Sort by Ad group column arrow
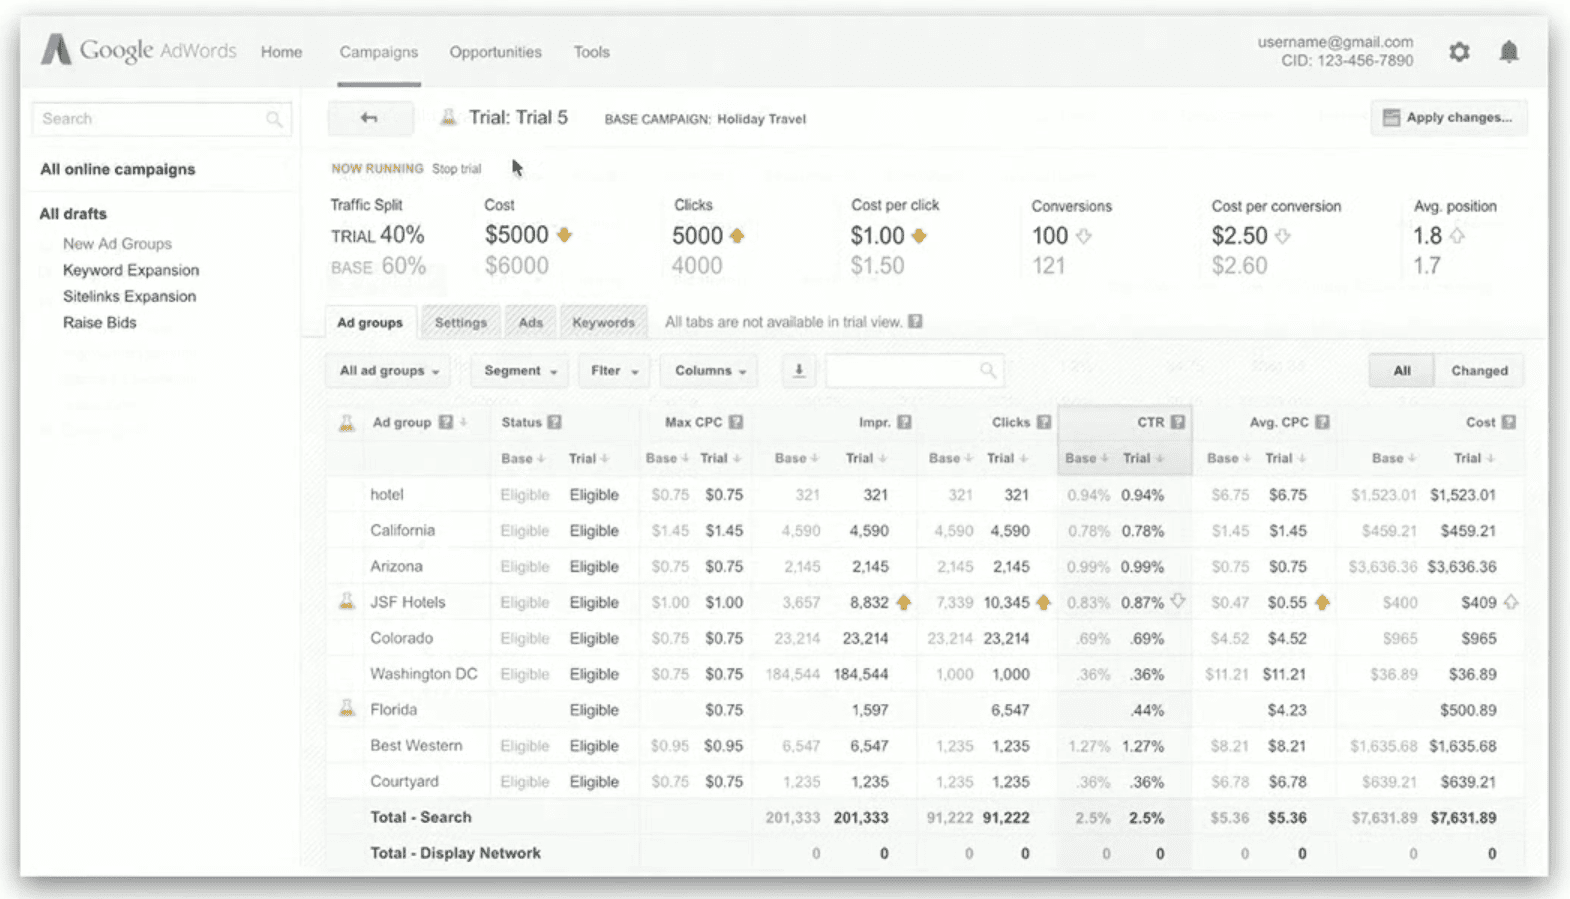 tap(464, 422)
